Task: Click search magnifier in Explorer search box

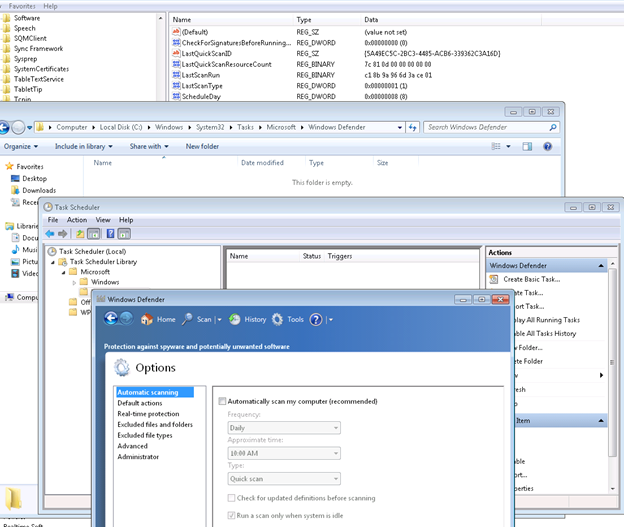Action: pyautogui.click(x=553, y=127)
